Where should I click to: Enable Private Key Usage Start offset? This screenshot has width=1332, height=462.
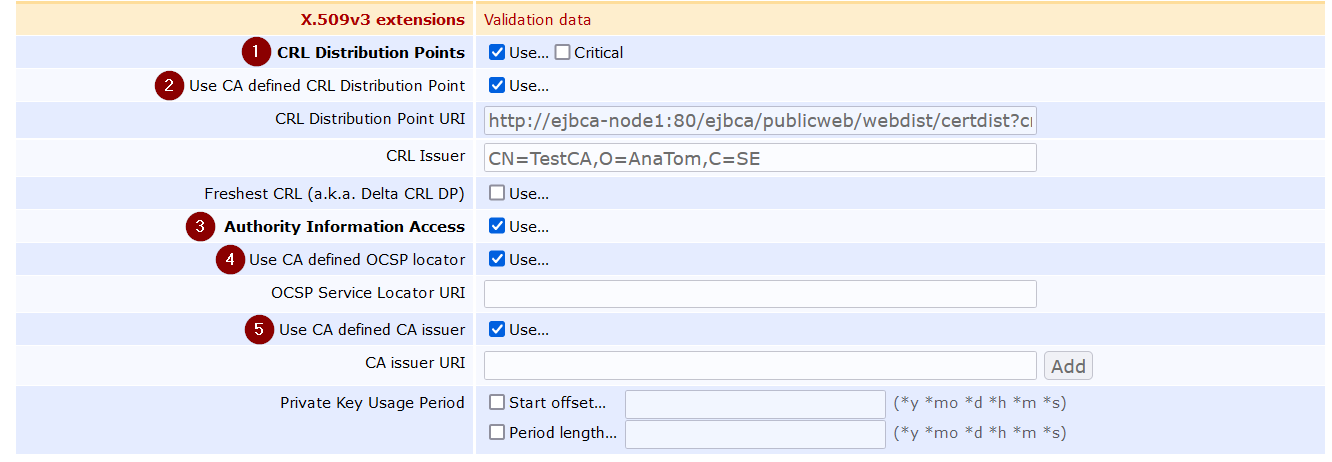[x=497, y=403]
